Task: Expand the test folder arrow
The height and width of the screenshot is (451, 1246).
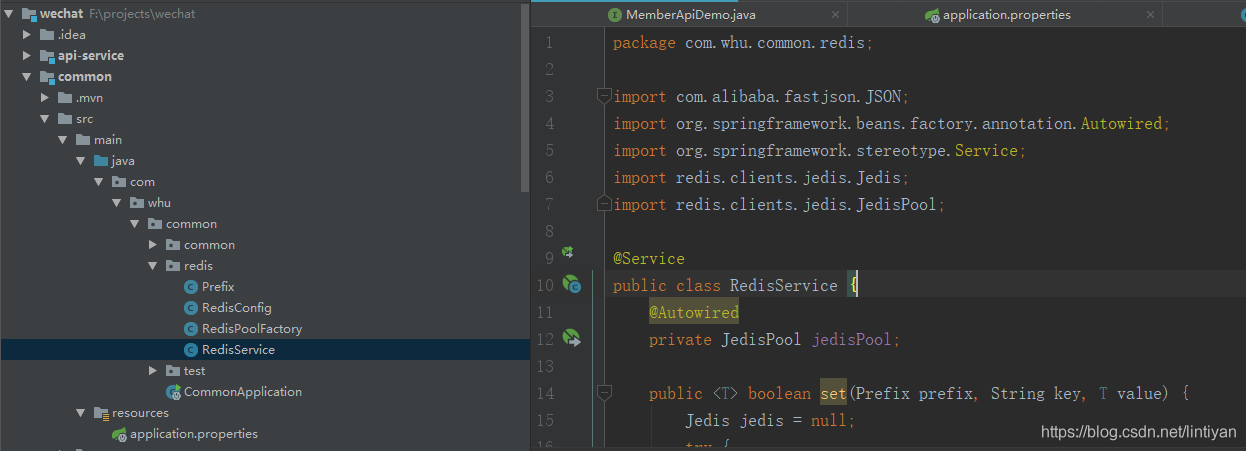Action: point(153,371)
